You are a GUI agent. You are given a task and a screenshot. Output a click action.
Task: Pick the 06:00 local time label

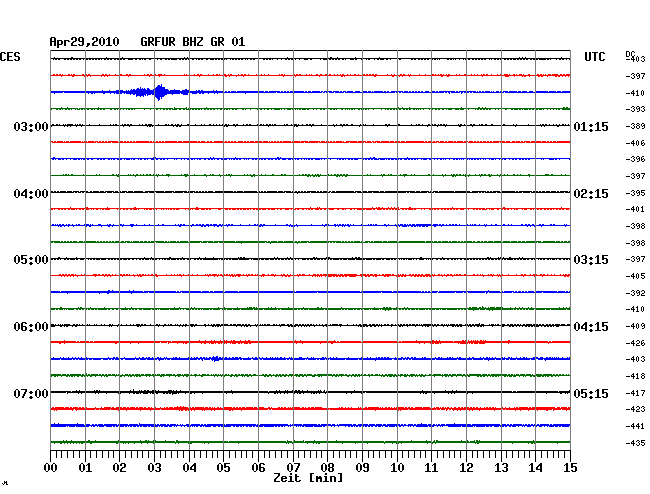31,327
